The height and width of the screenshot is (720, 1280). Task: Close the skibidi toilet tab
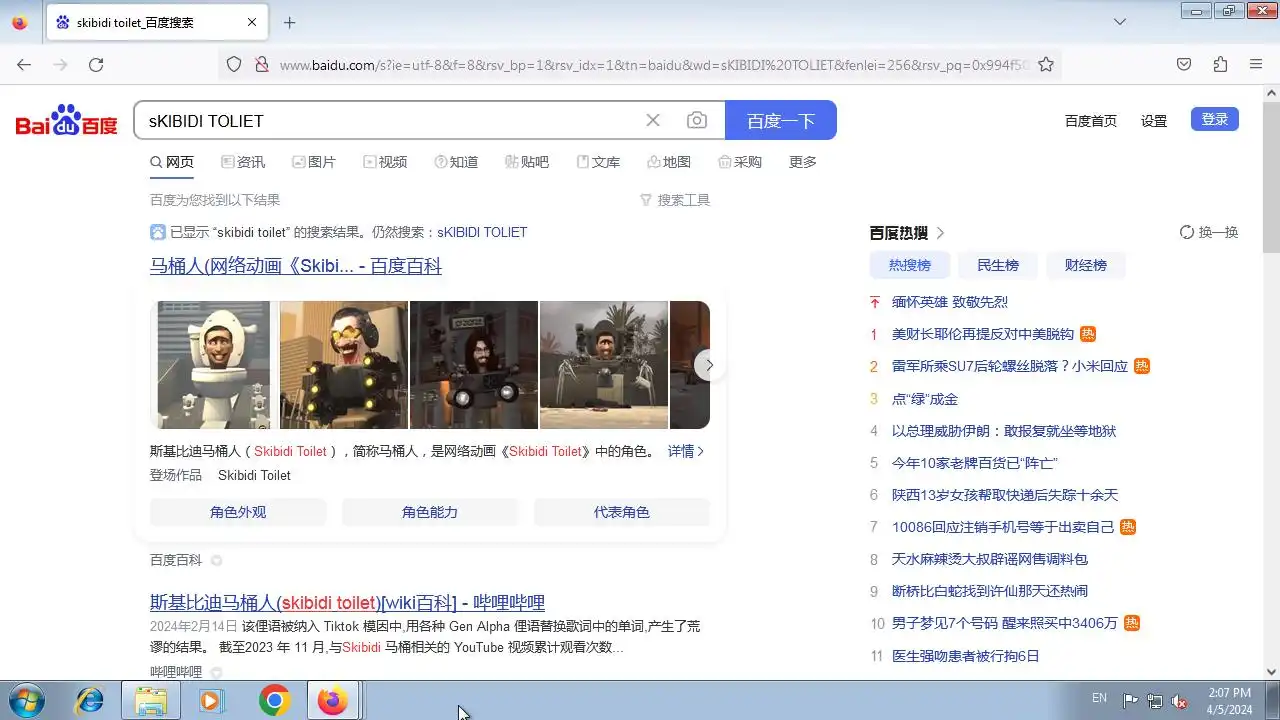click(252, 22)
